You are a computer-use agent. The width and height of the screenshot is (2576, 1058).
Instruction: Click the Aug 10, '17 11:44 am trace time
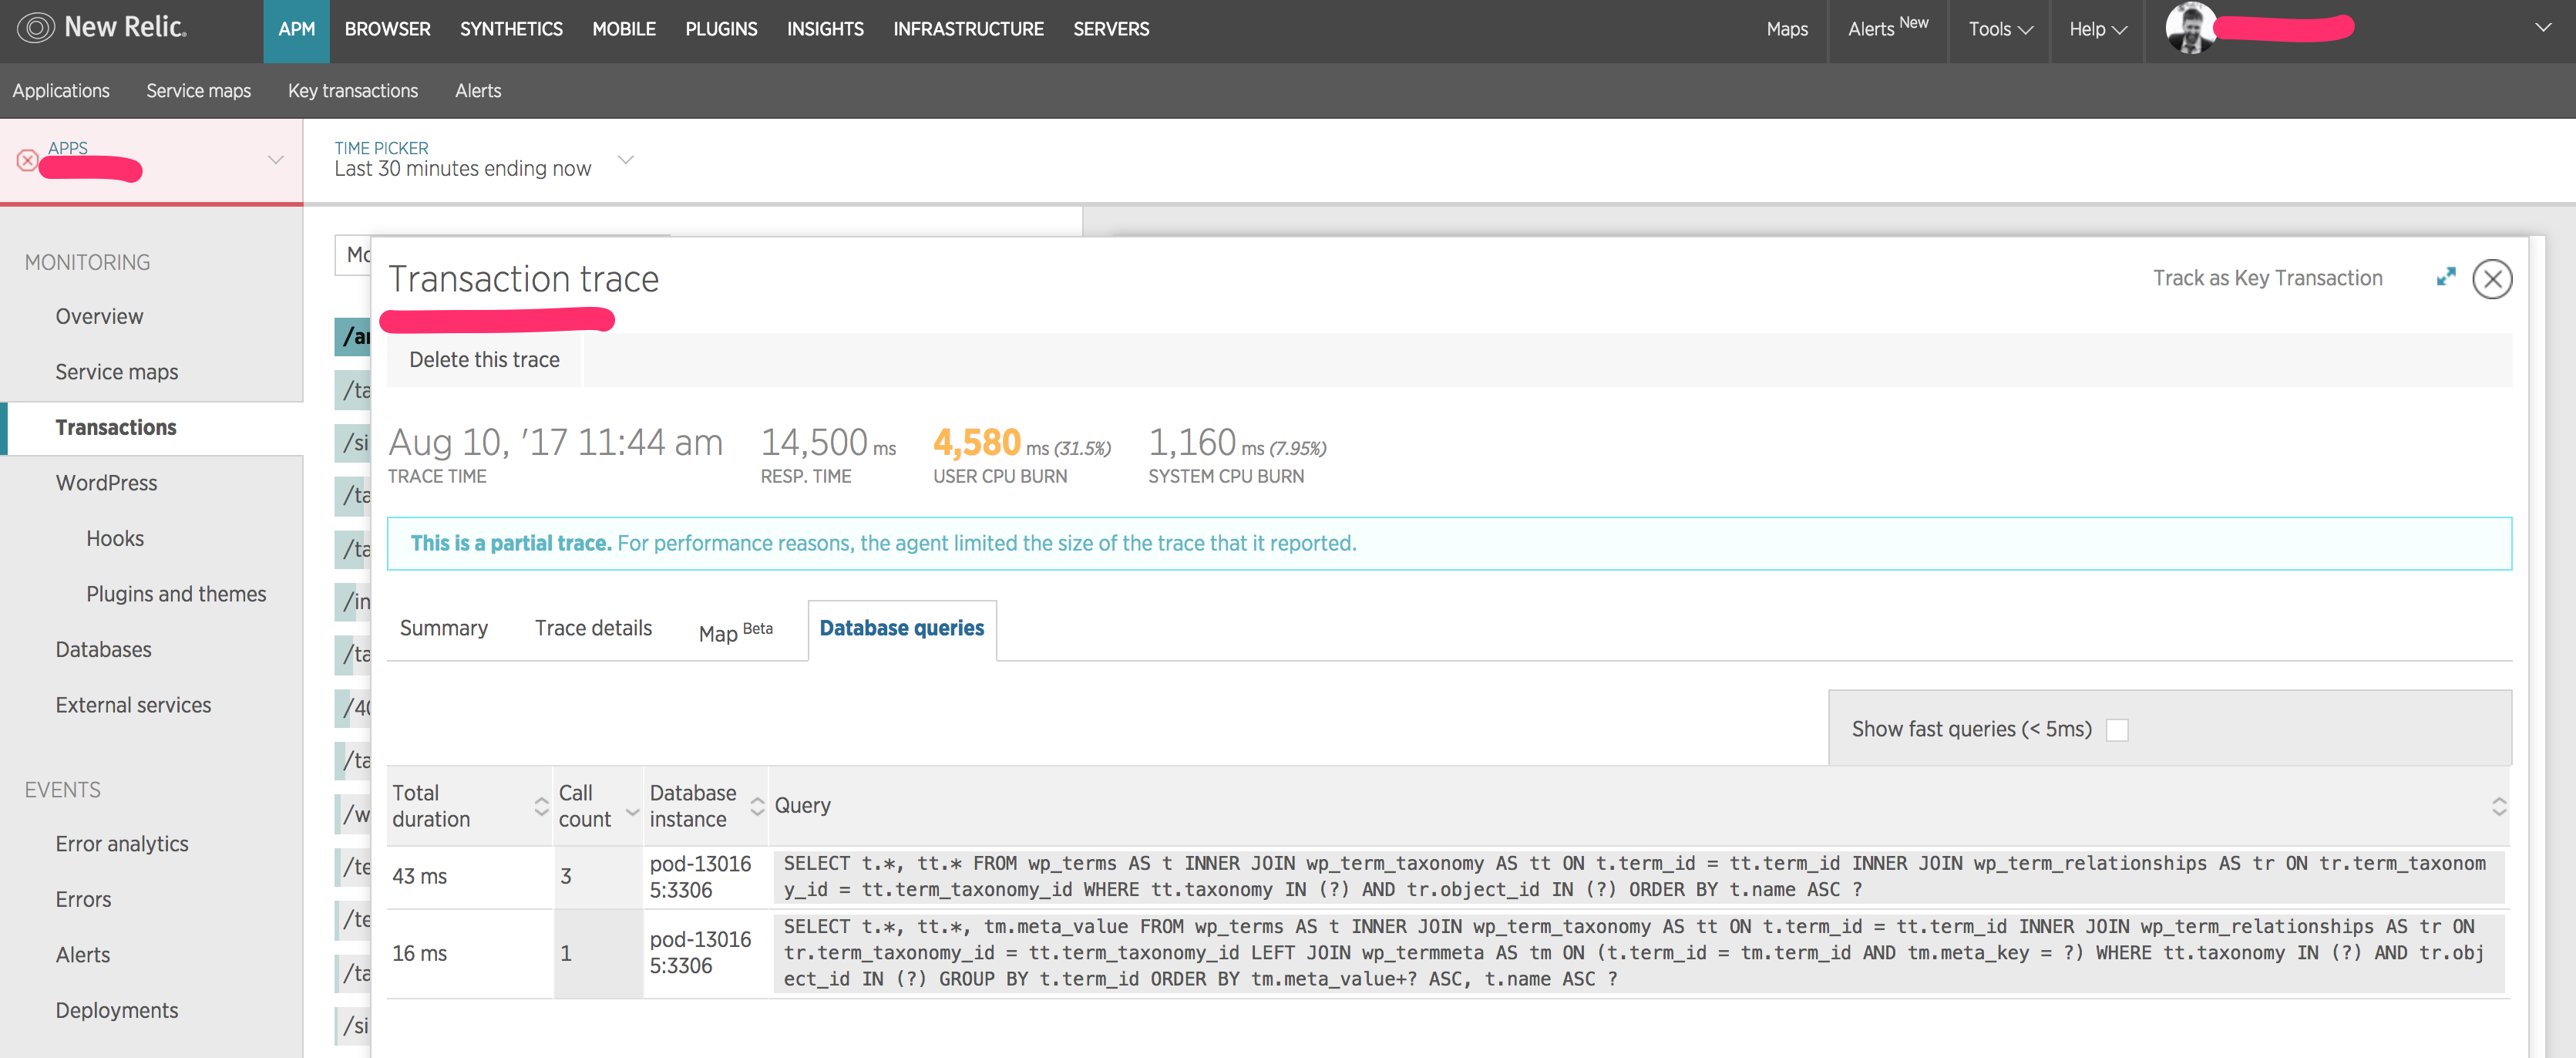[x=555, y=443]
